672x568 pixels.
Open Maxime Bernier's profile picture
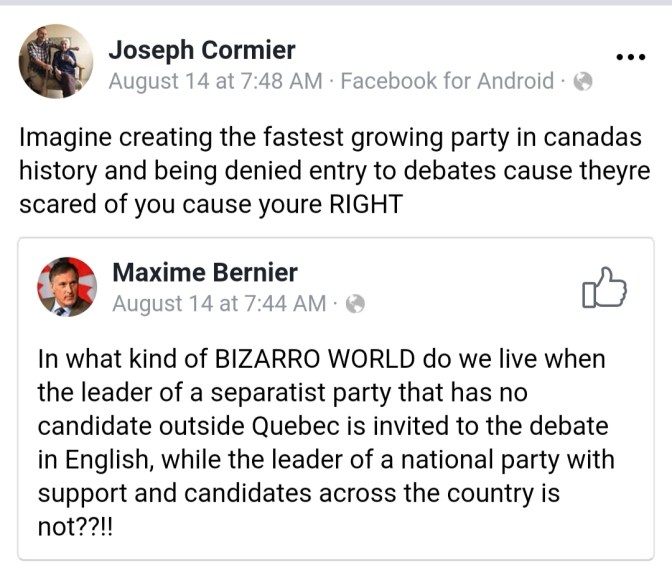point(67,287)
